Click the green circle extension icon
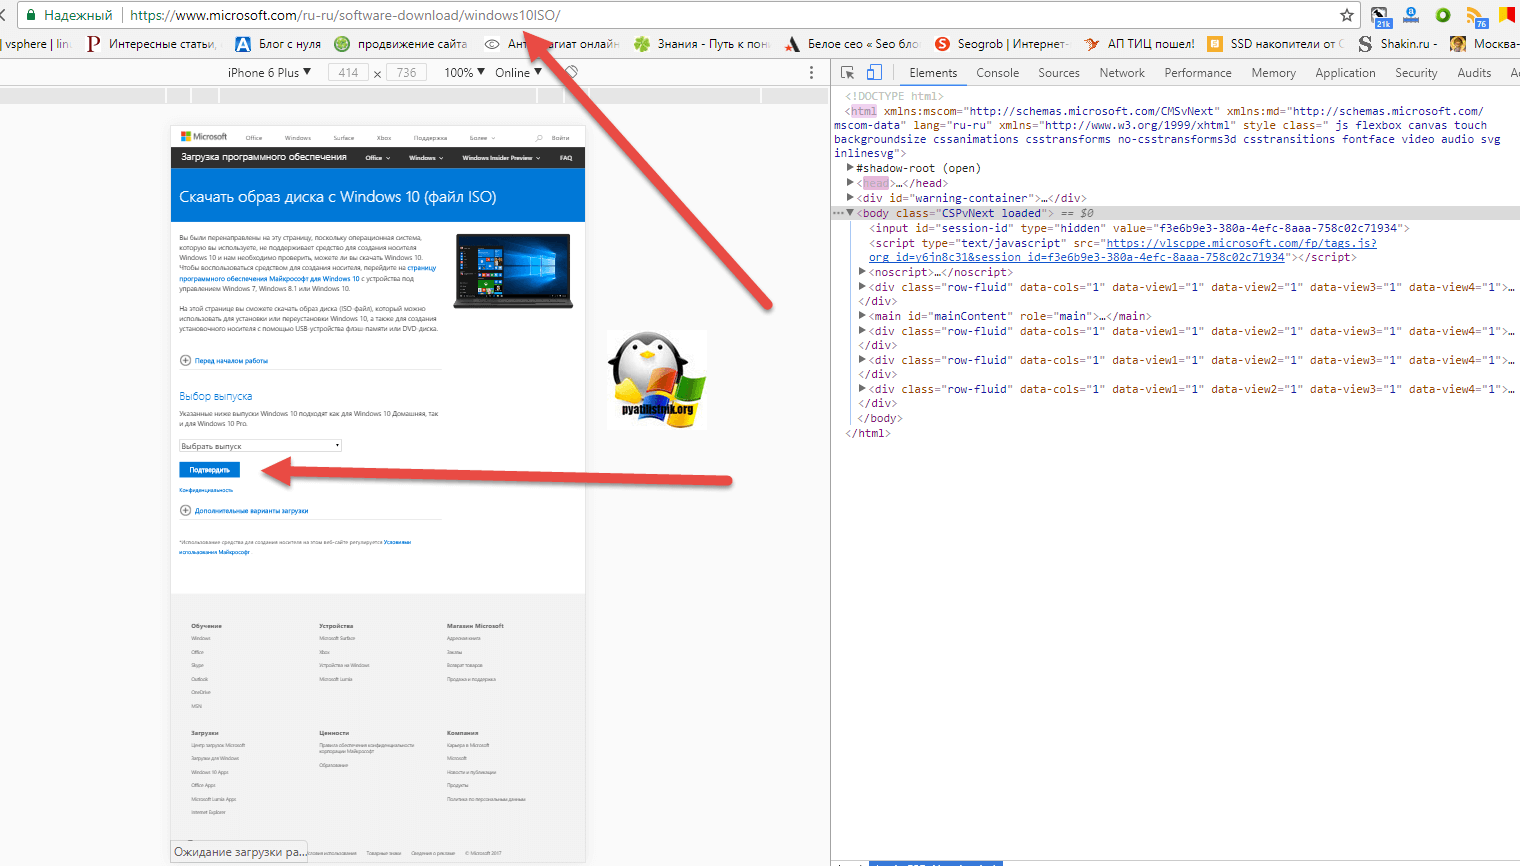Viewport: 1520px width, 866px height. [x=1442, y=15]
